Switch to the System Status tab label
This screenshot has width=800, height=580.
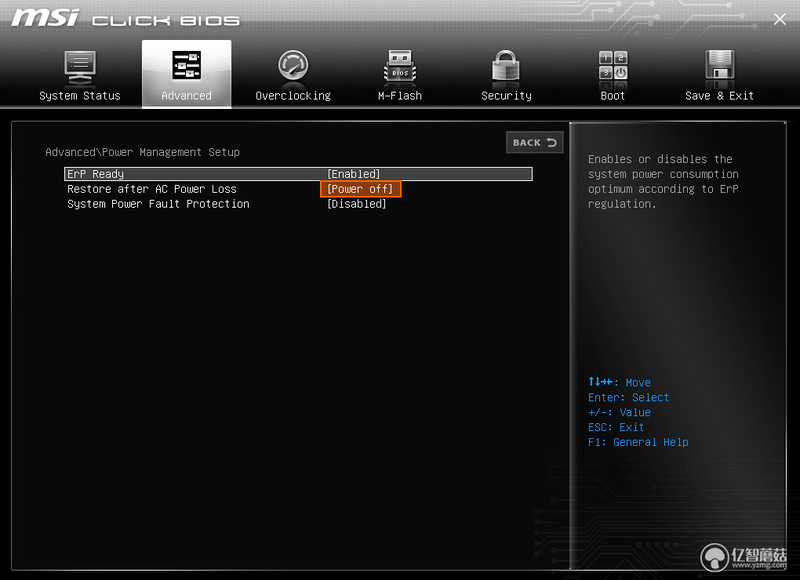coord(80,96)
